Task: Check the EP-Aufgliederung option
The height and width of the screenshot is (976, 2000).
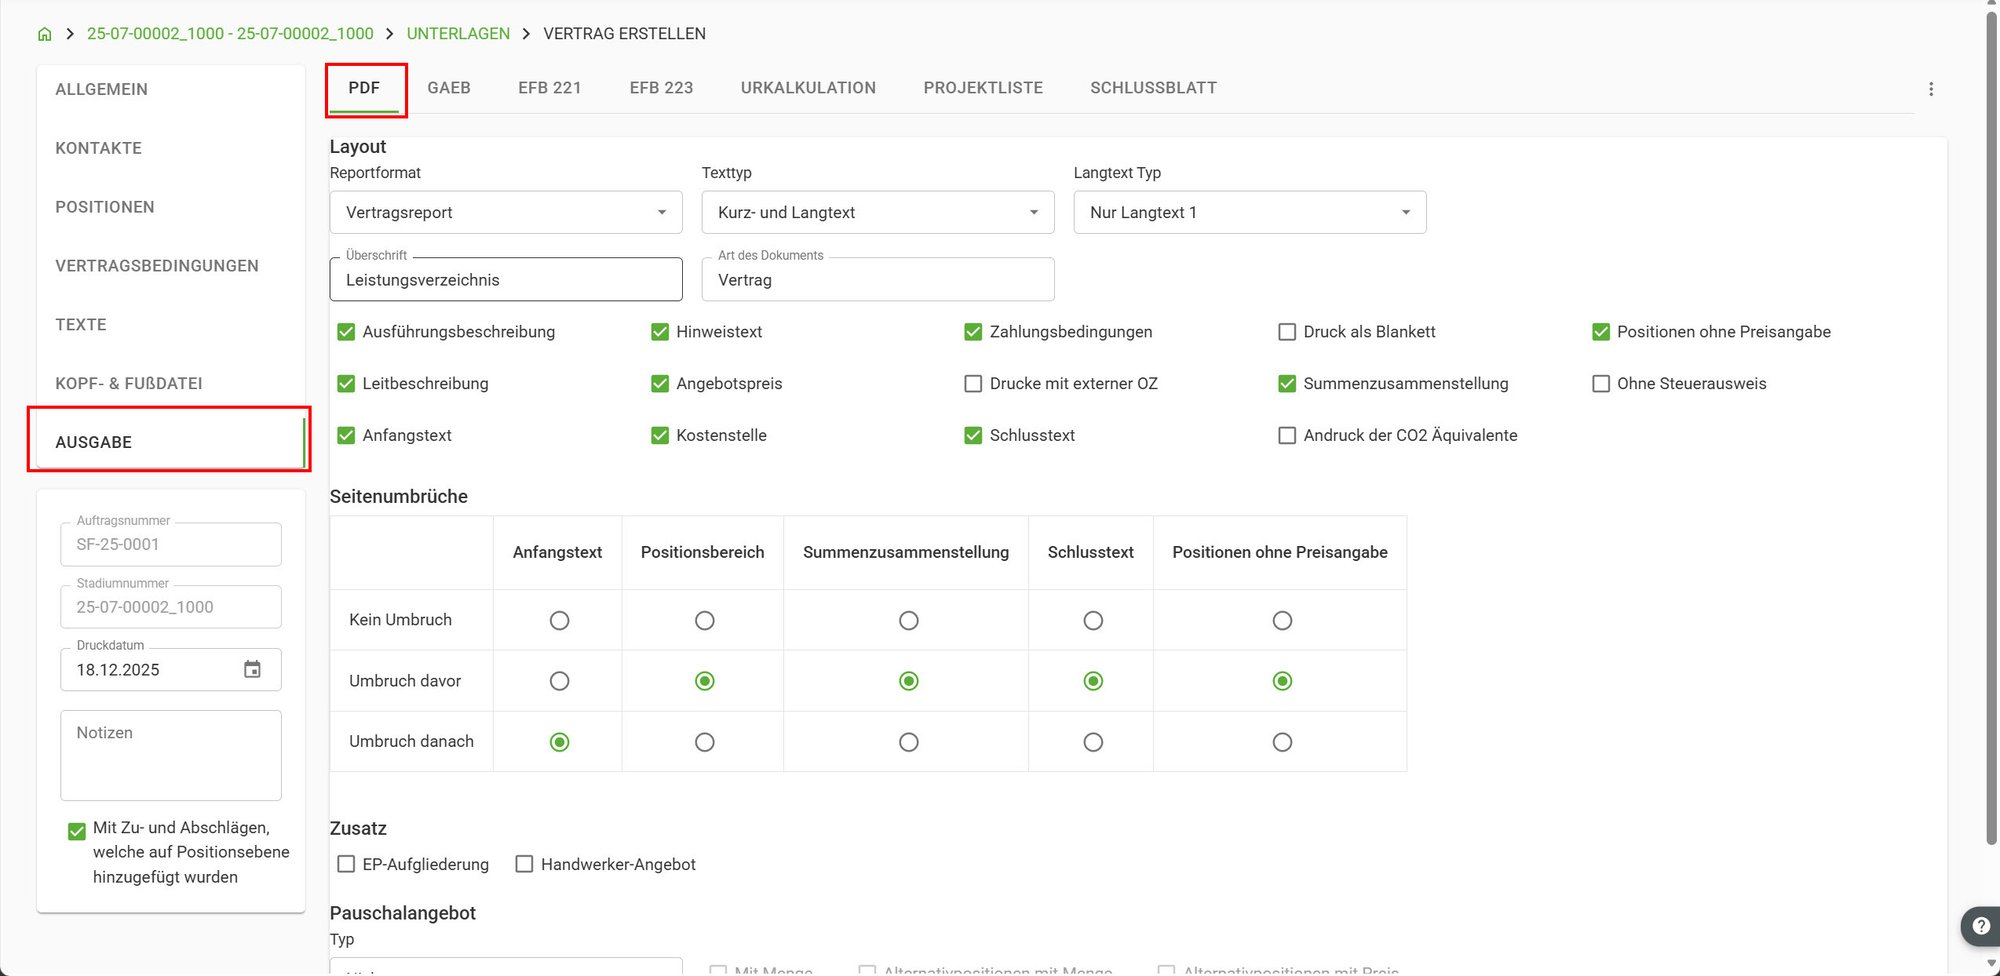Action: 346,864
